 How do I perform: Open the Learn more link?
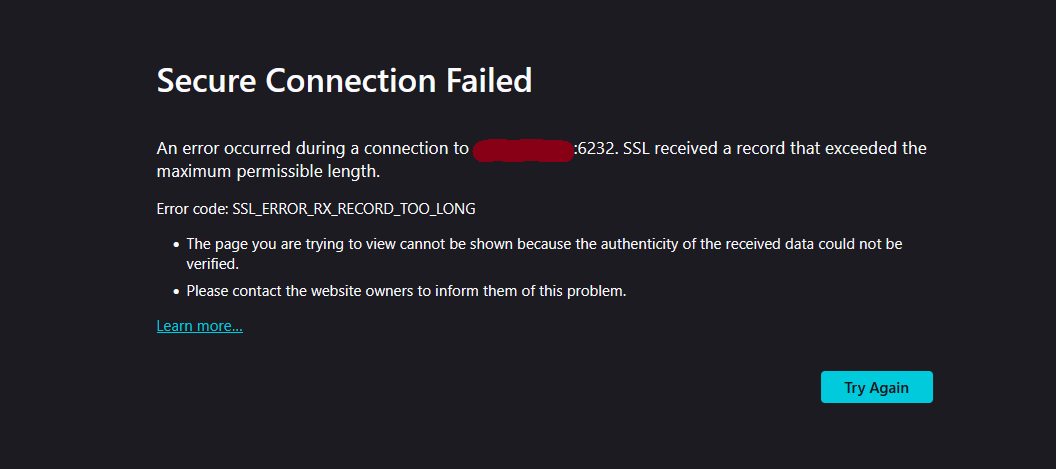click(199, 326)
